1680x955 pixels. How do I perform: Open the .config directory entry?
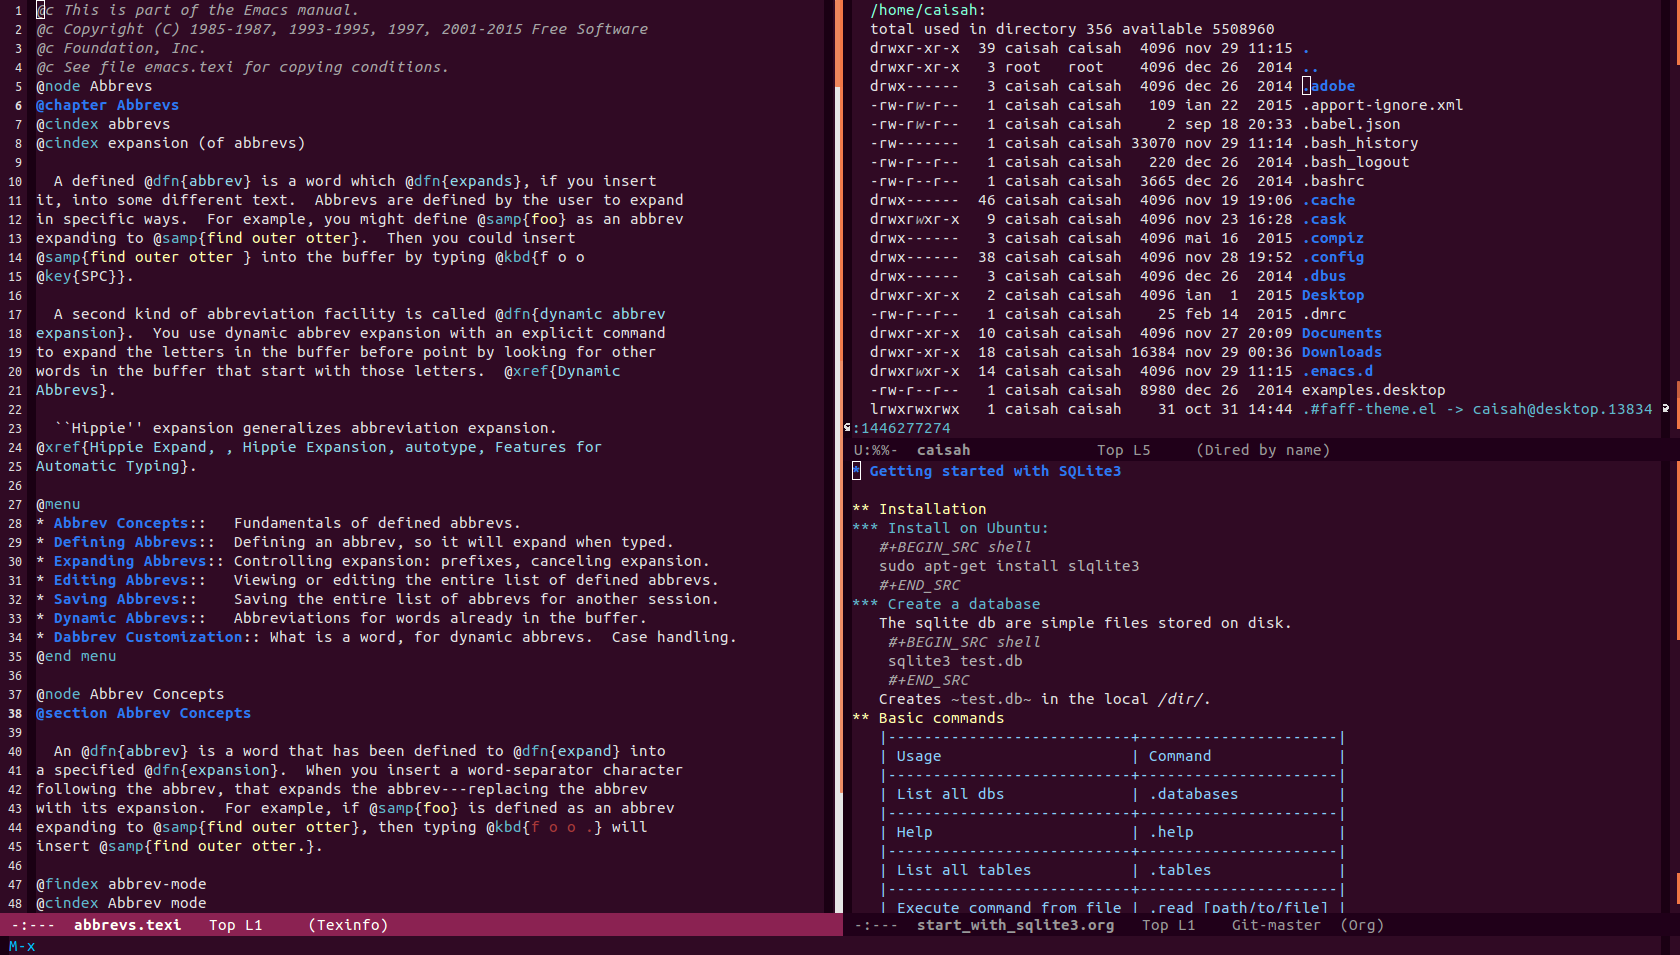coord(1333,257)
